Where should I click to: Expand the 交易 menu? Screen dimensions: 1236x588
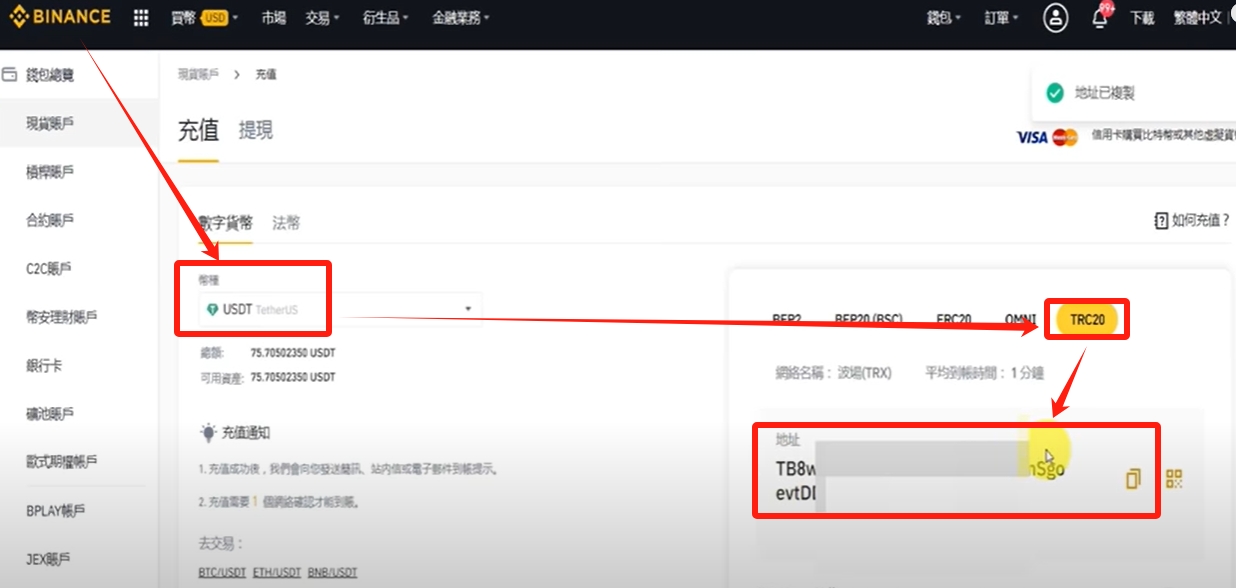[322, 18]
